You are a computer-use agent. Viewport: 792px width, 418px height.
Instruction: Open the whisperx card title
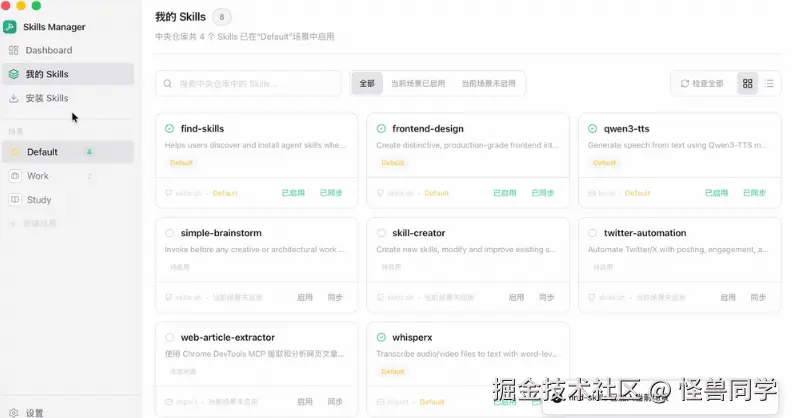[412, 337]
